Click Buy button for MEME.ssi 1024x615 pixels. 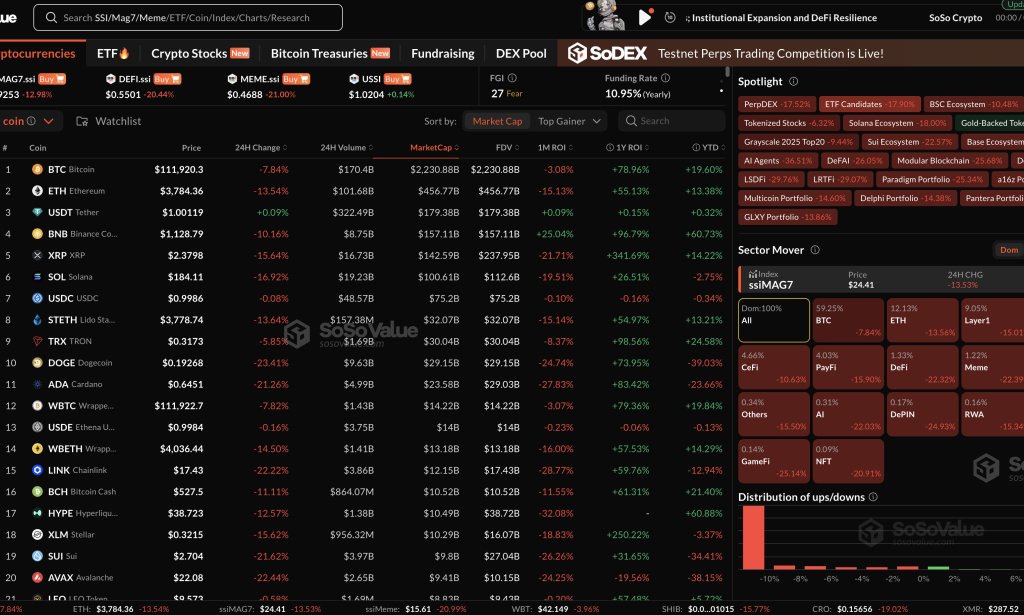point(296,79)
